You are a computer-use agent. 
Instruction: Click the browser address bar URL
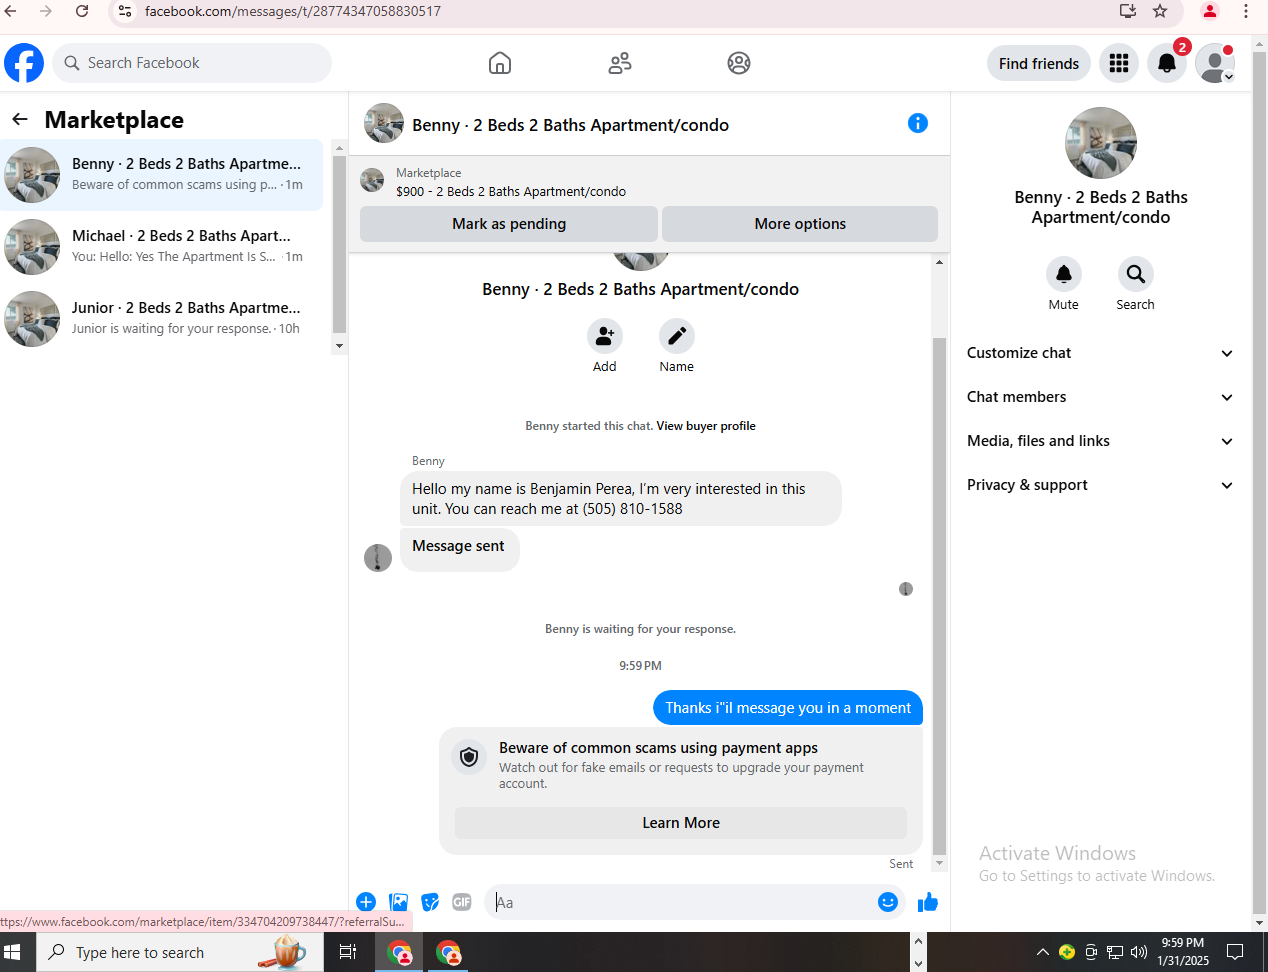293,11
